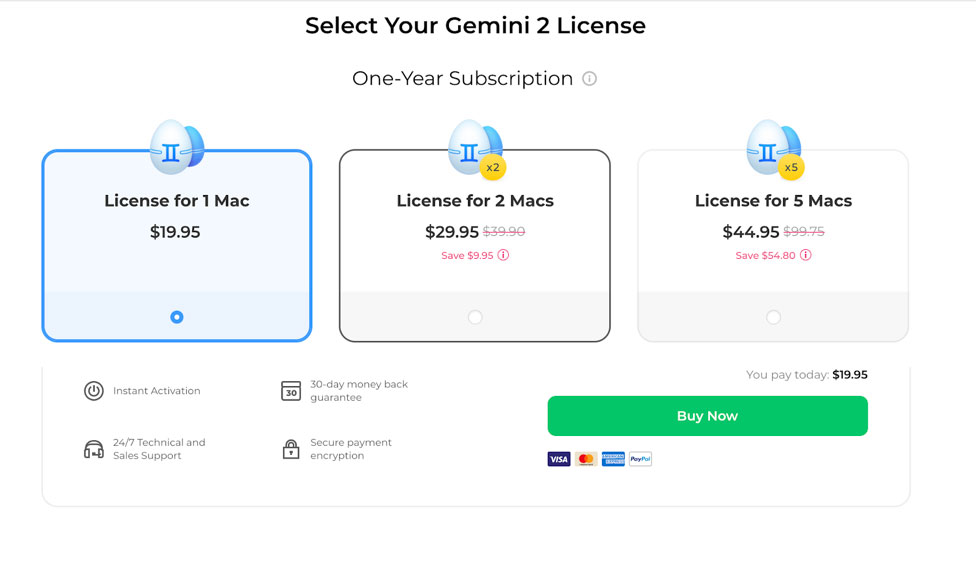
Task: Click the Mastercard logo
Action: (586, 459)
